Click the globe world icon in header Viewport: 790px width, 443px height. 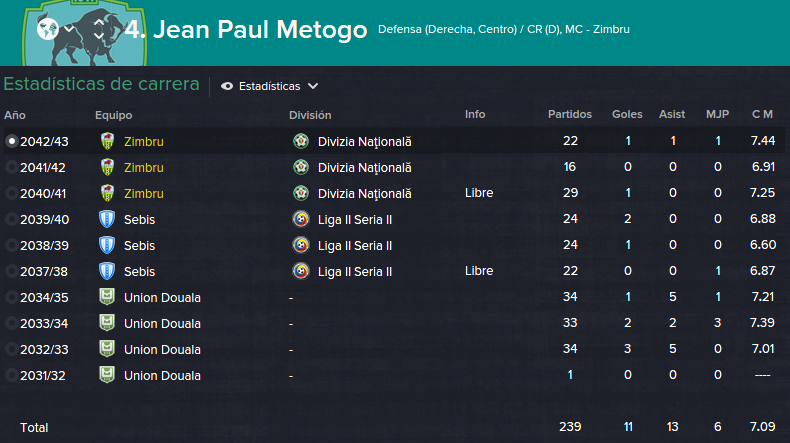point(48,29)
